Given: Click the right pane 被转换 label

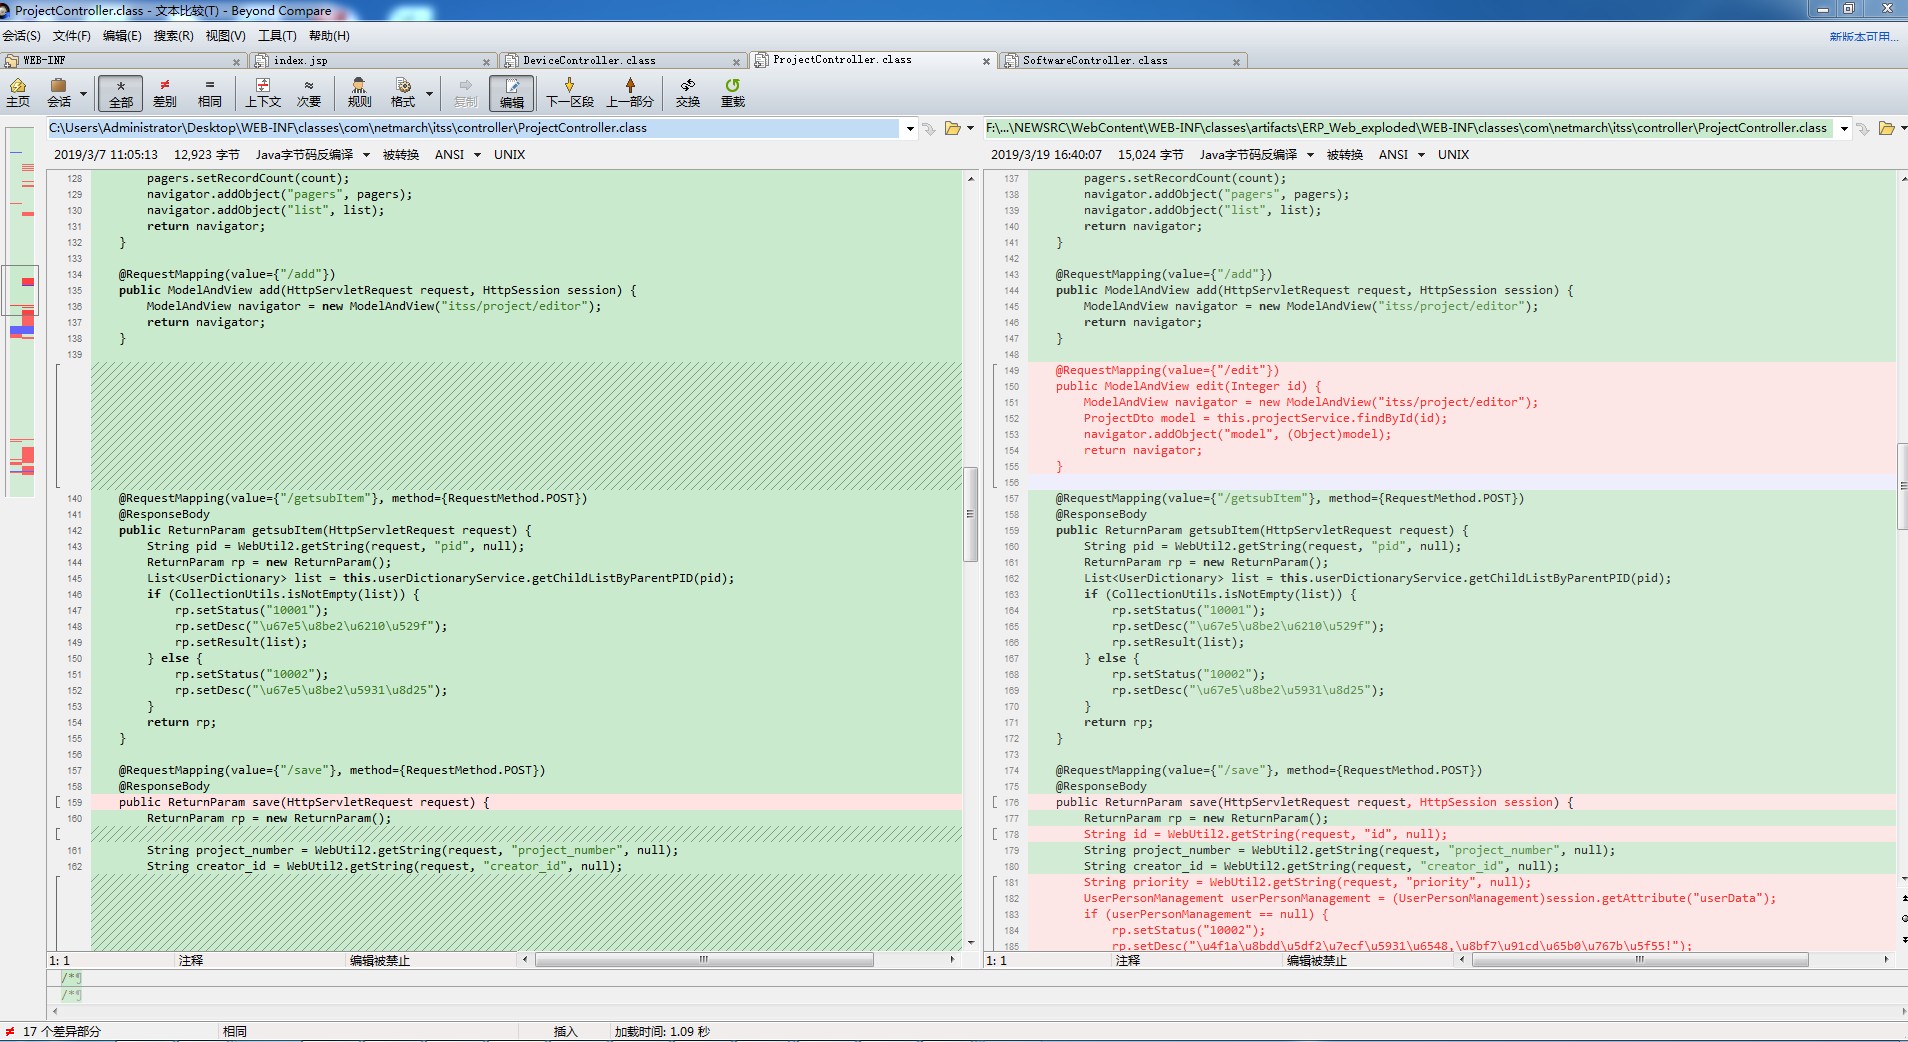Looking at the screenshot, I should click(x=1345, y=155).
